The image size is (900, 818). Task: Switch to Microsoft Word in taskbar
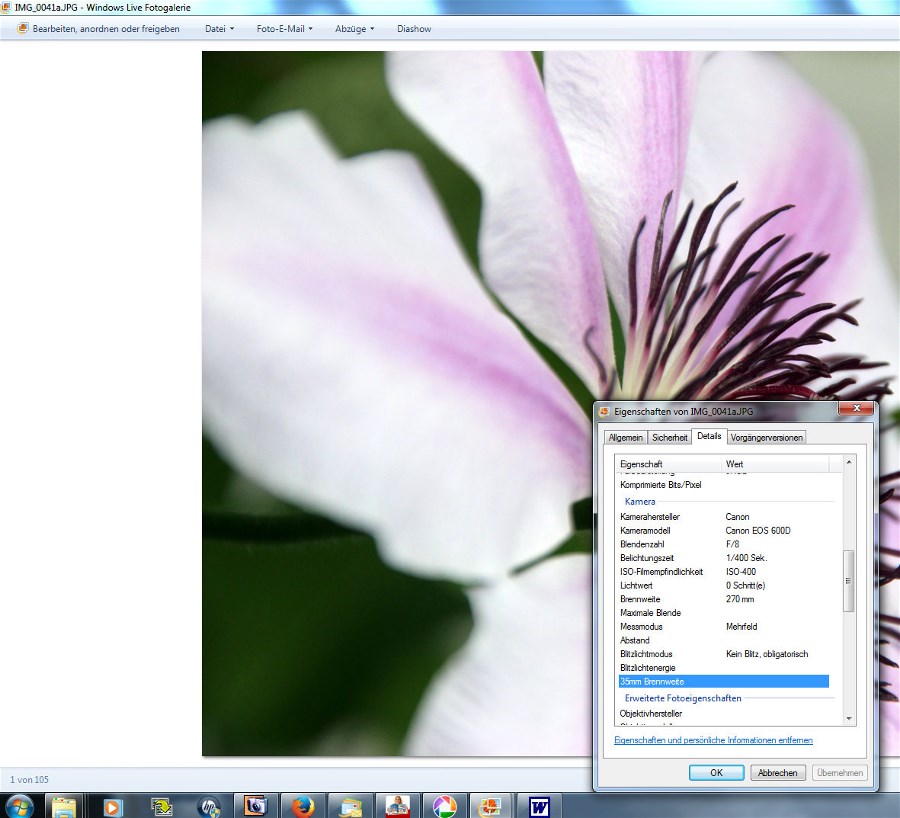[x=540, y=806]
